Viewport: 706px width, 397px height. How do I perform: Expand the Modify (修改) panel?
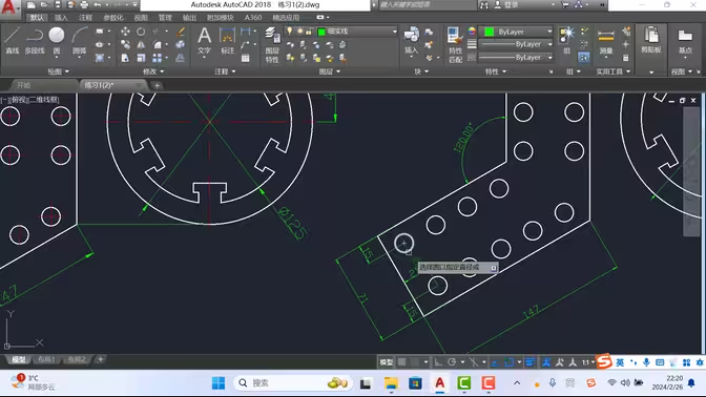coord(154,71)
